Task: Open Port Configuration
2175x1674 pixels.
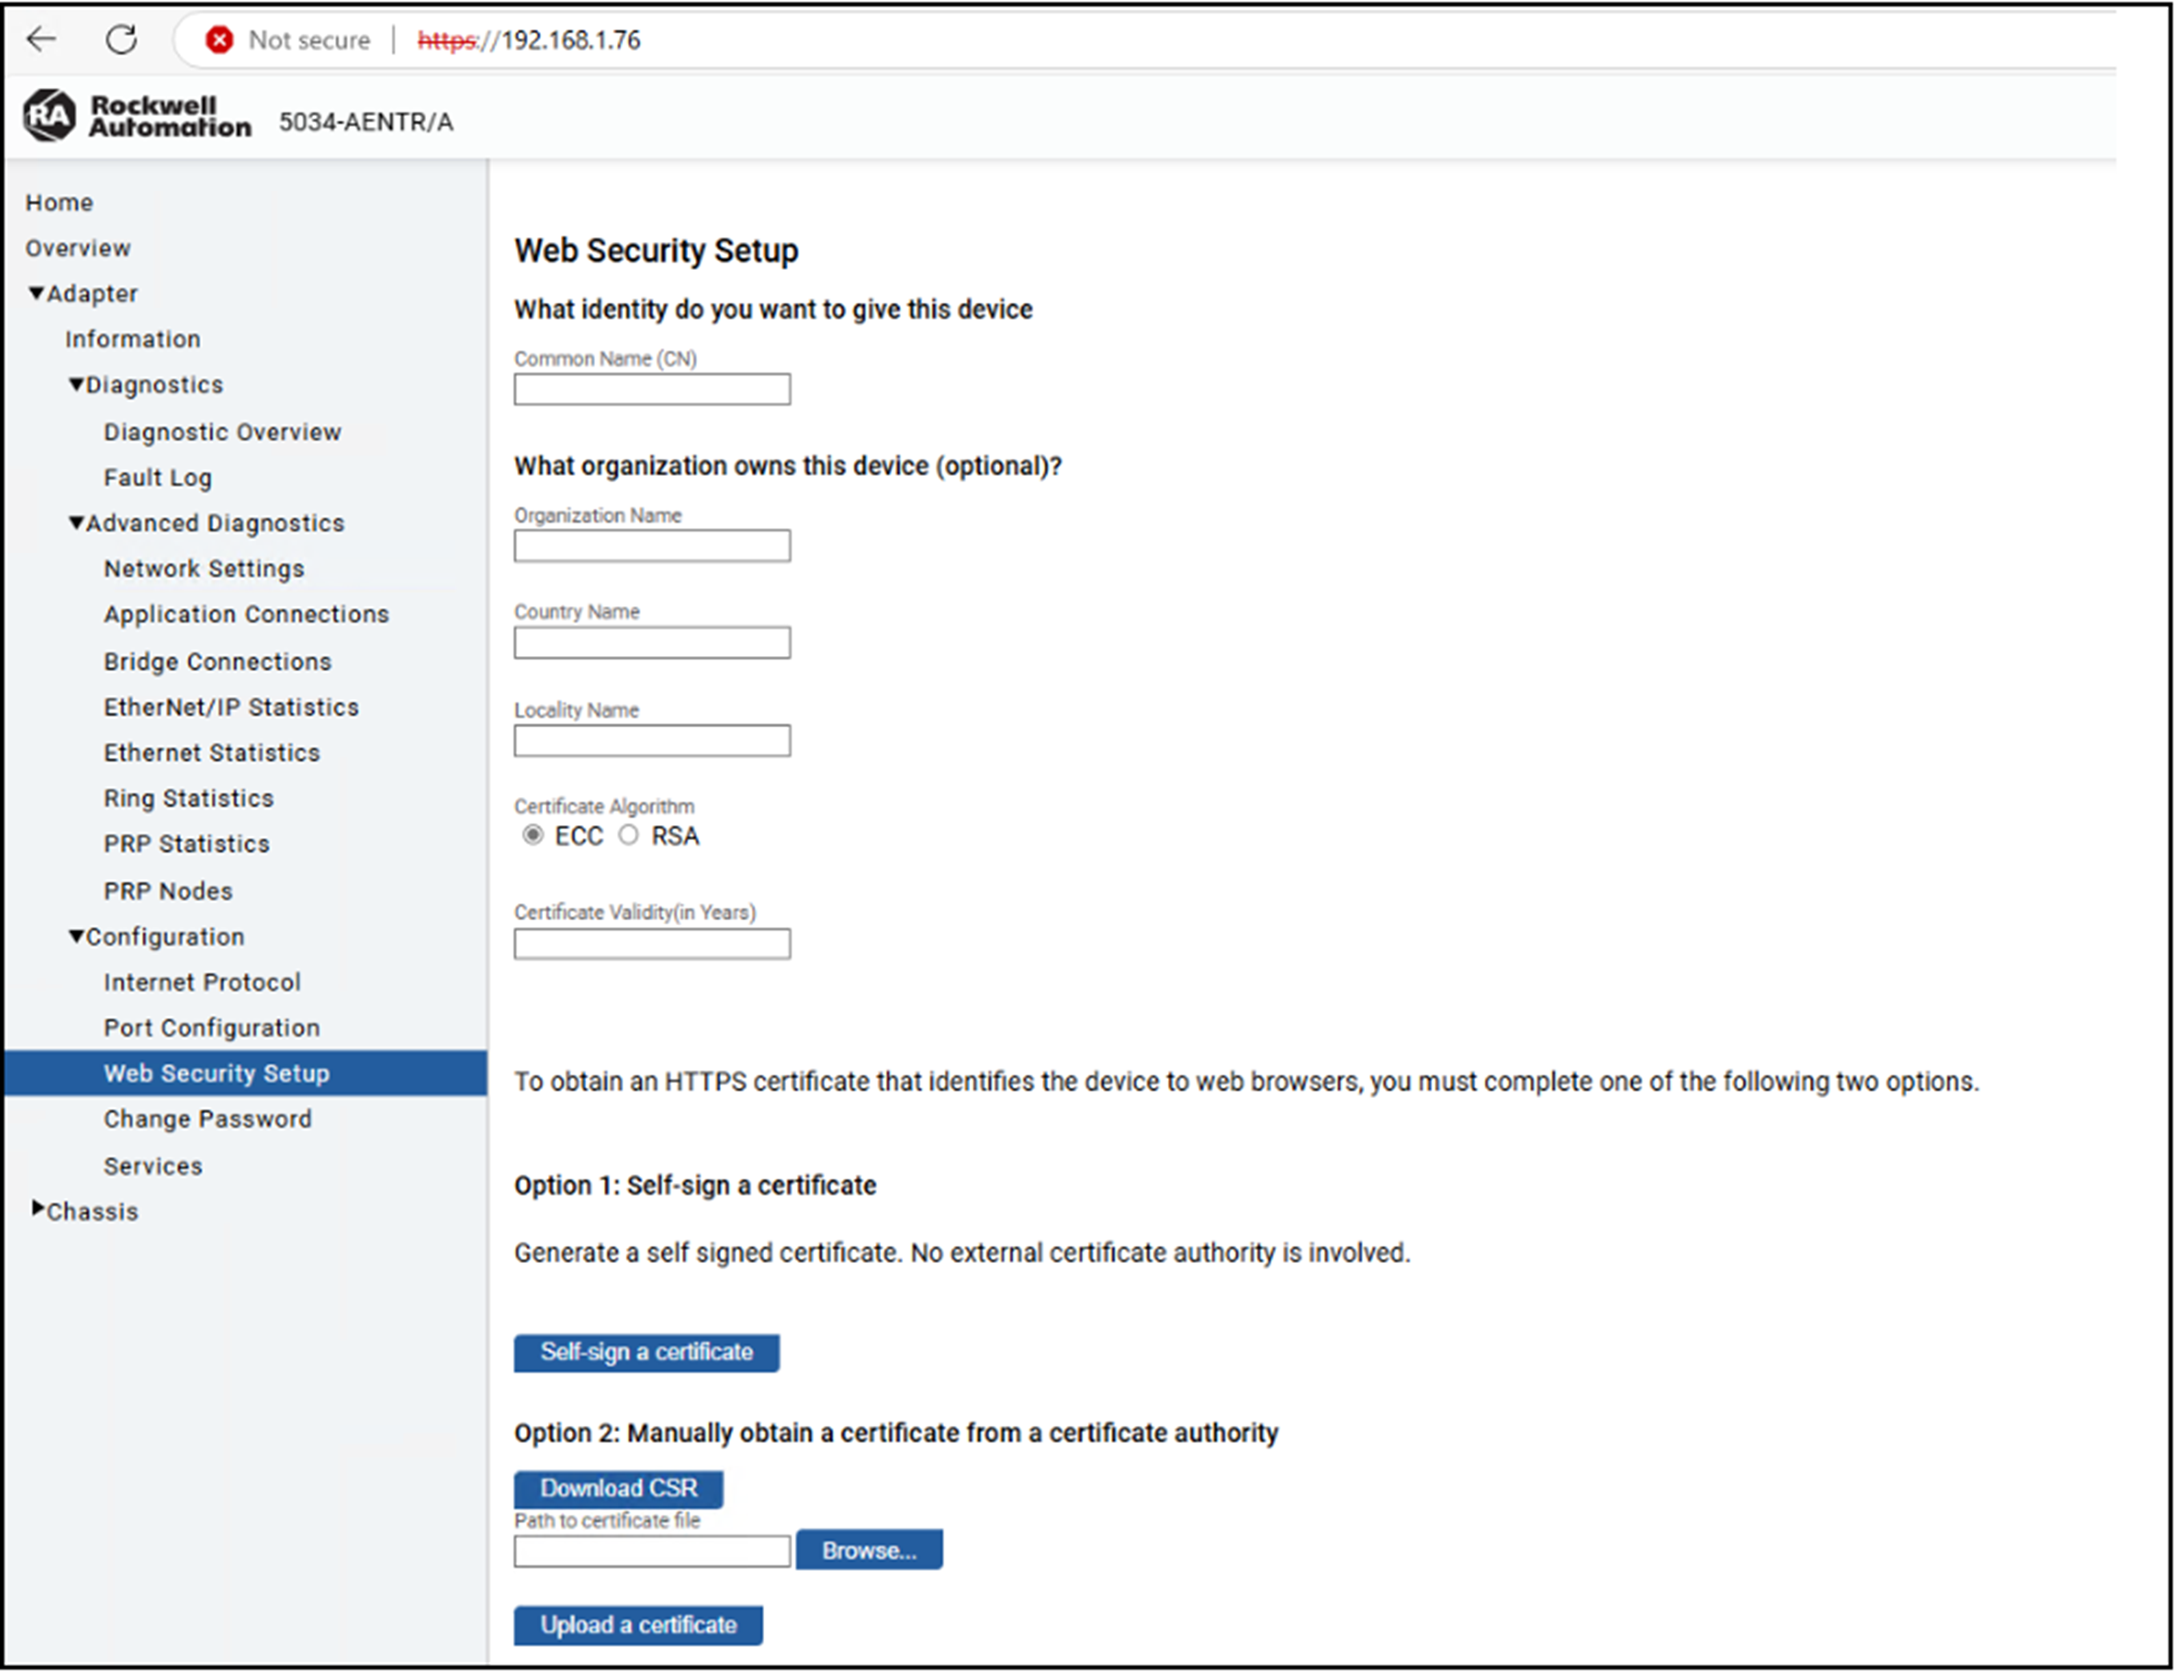Action: pos(212,1028)
